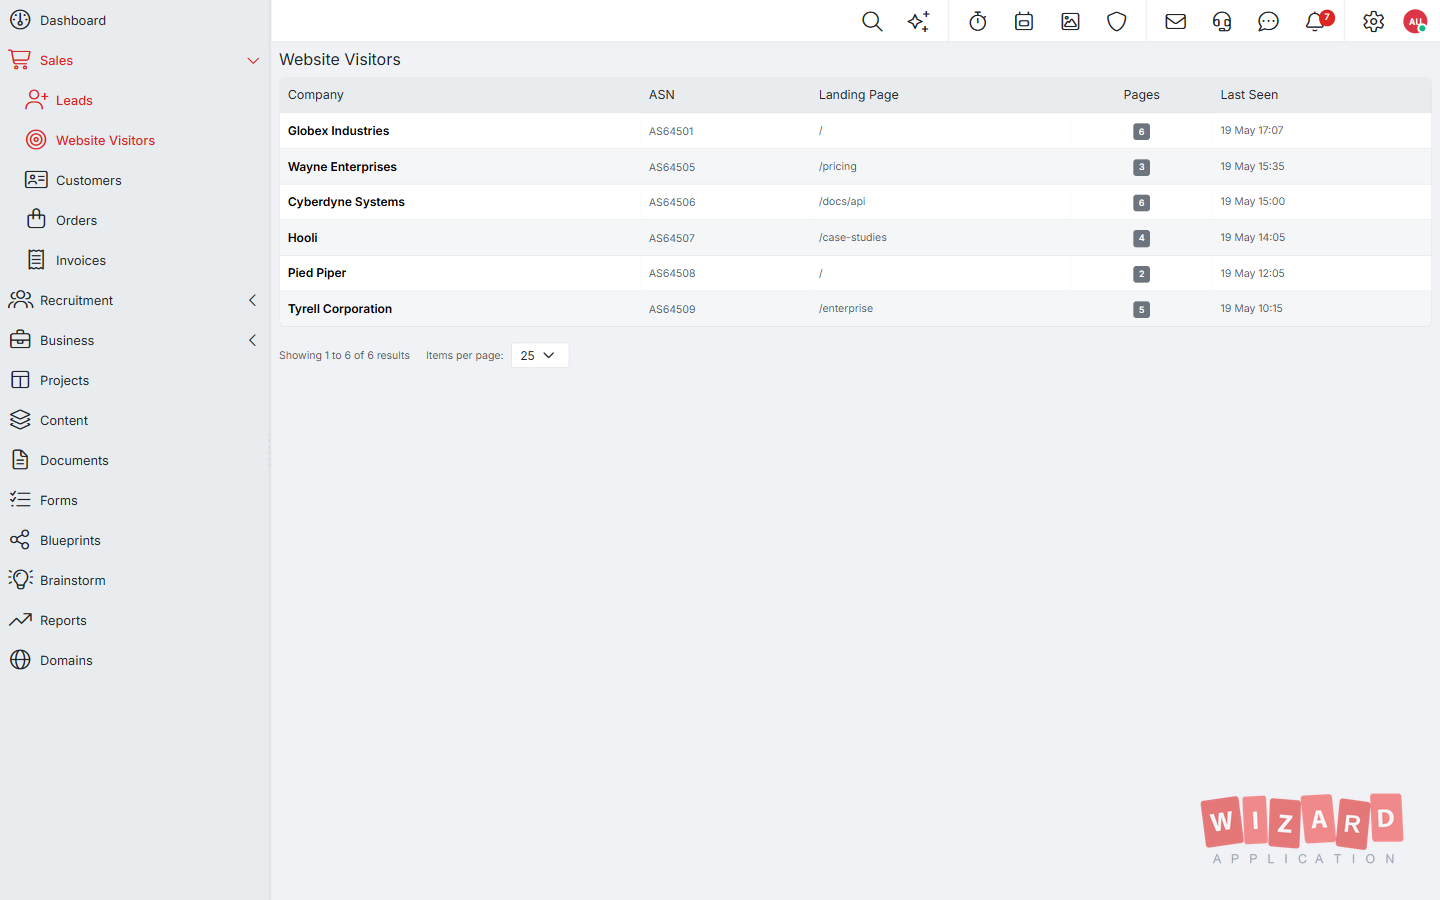Collapse the Sales menu chevron

[253, 61]
